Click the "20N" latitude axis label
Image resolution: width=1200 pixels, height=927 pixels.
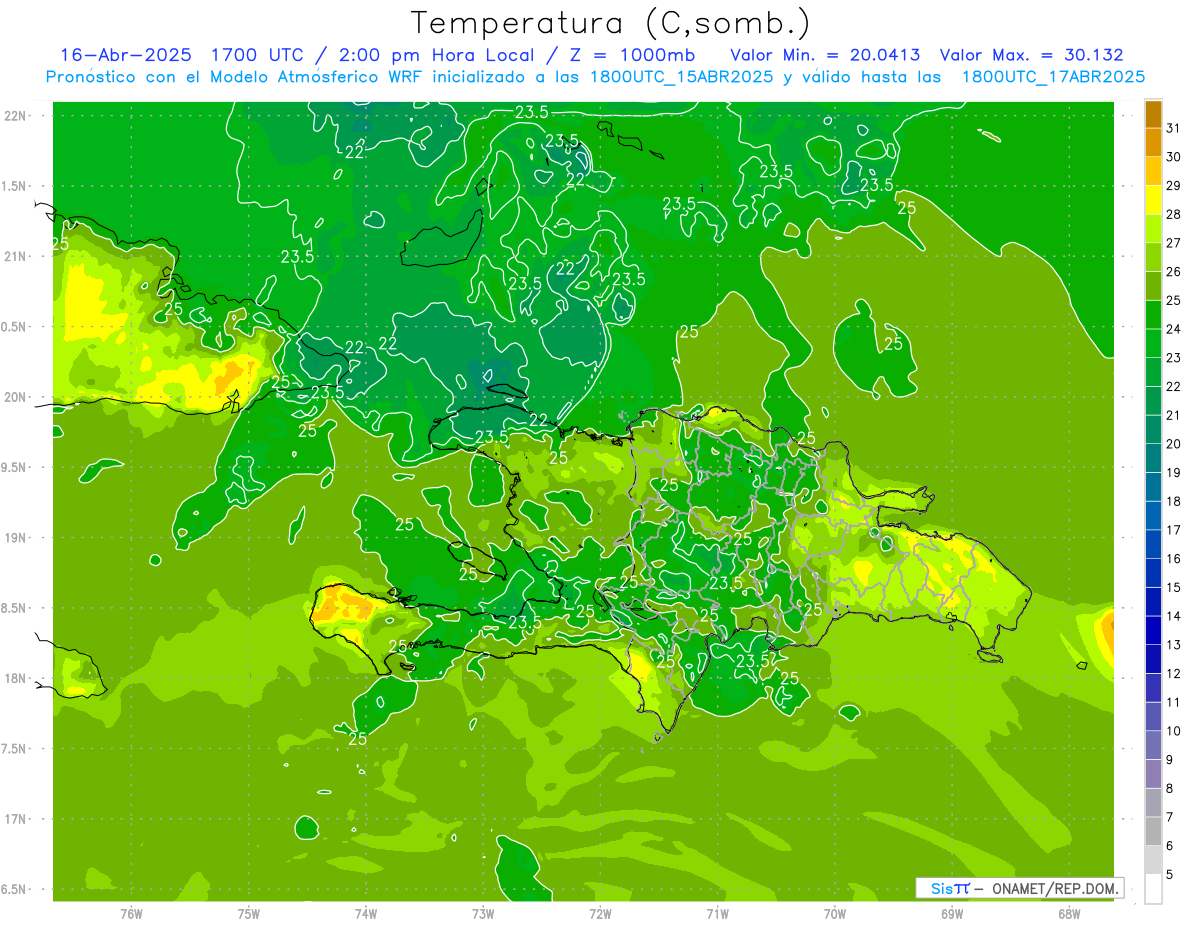pos(15,397)
